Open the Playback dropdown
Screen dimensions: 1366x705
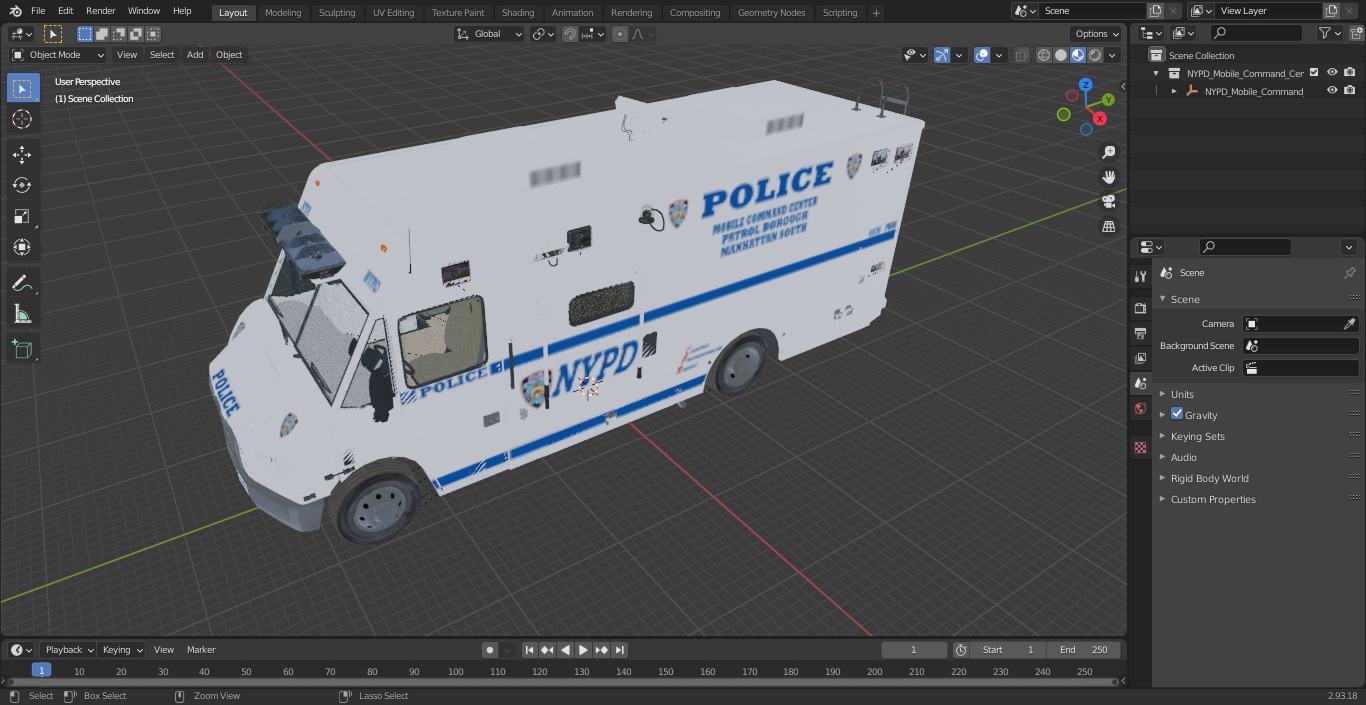pos(68,650)
